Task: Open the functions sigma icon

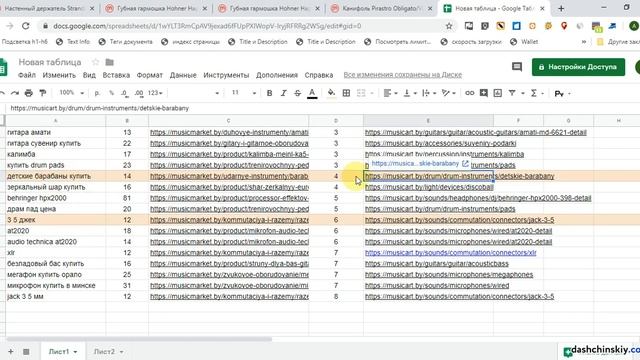Action: point(533,93)
